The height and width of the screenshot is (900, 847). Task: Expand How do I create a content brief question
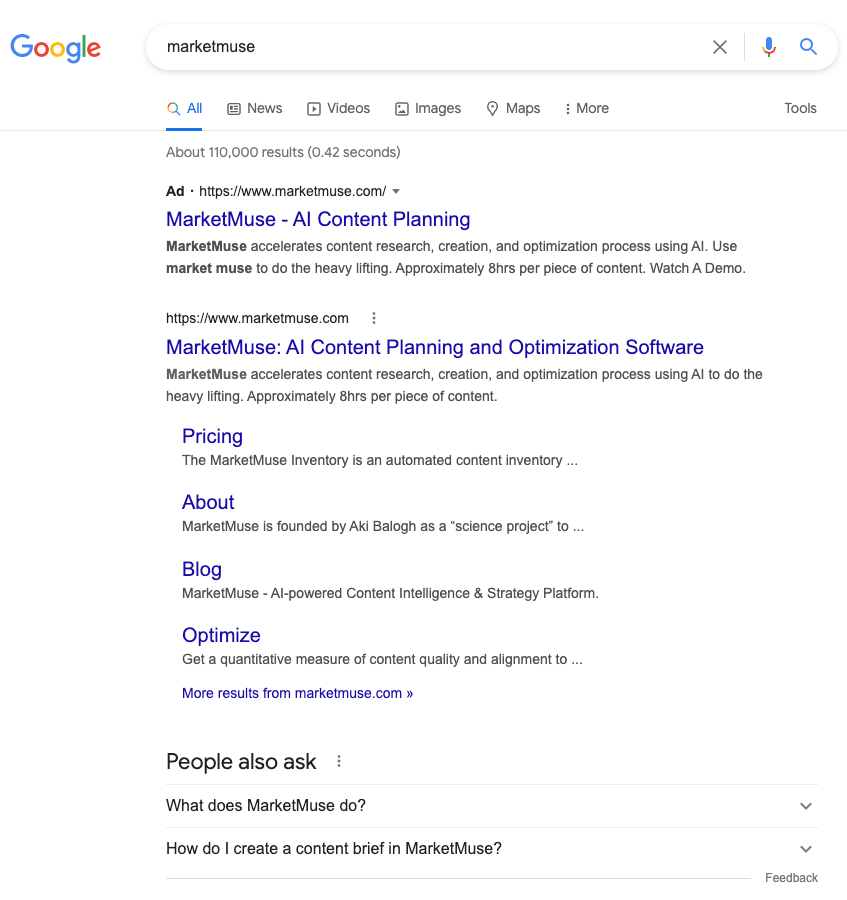click(x=806, y=848)
